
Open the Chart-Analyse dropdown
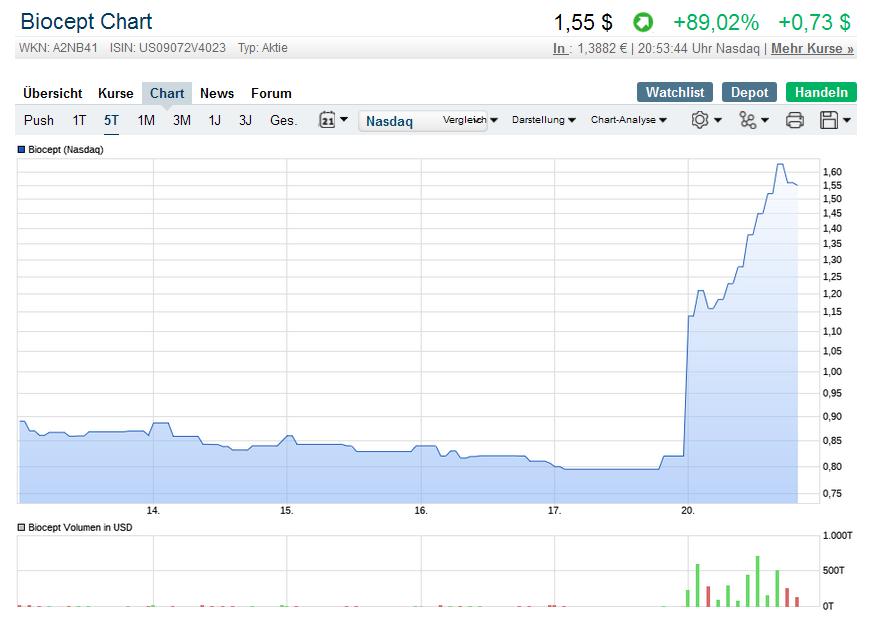[625, 120]
